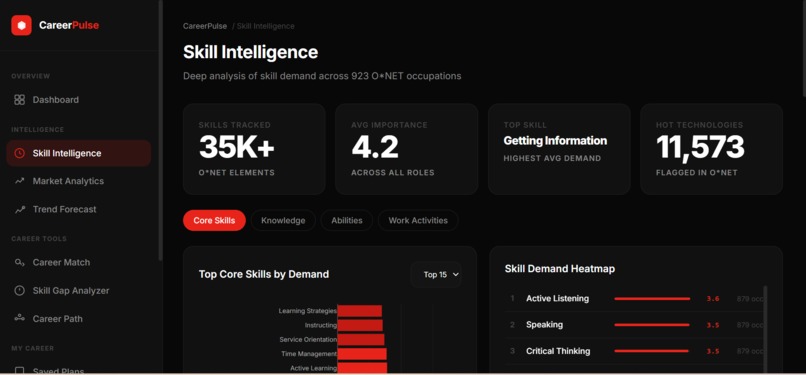The image size is (806, 375).
Task: Click the Learning Strategies chart bar
Action: (x=359, y=311)
